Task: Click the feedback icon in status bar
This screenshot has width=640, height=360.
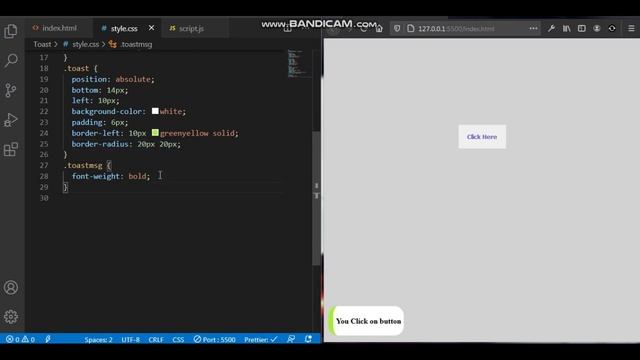Action: [x=291, y=339]
